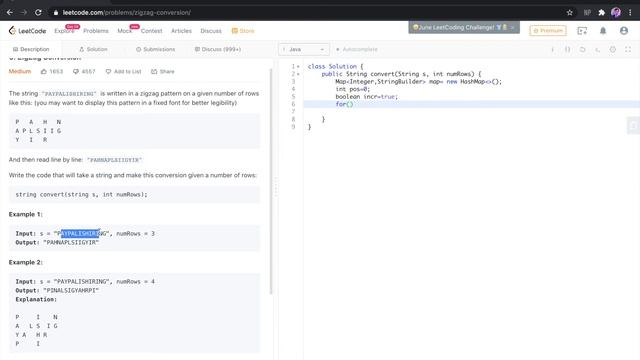The width and height of the screenshot is (640, 360).
Task: Collapse code fold arrow on line 1
Action: tap(298, 67)
